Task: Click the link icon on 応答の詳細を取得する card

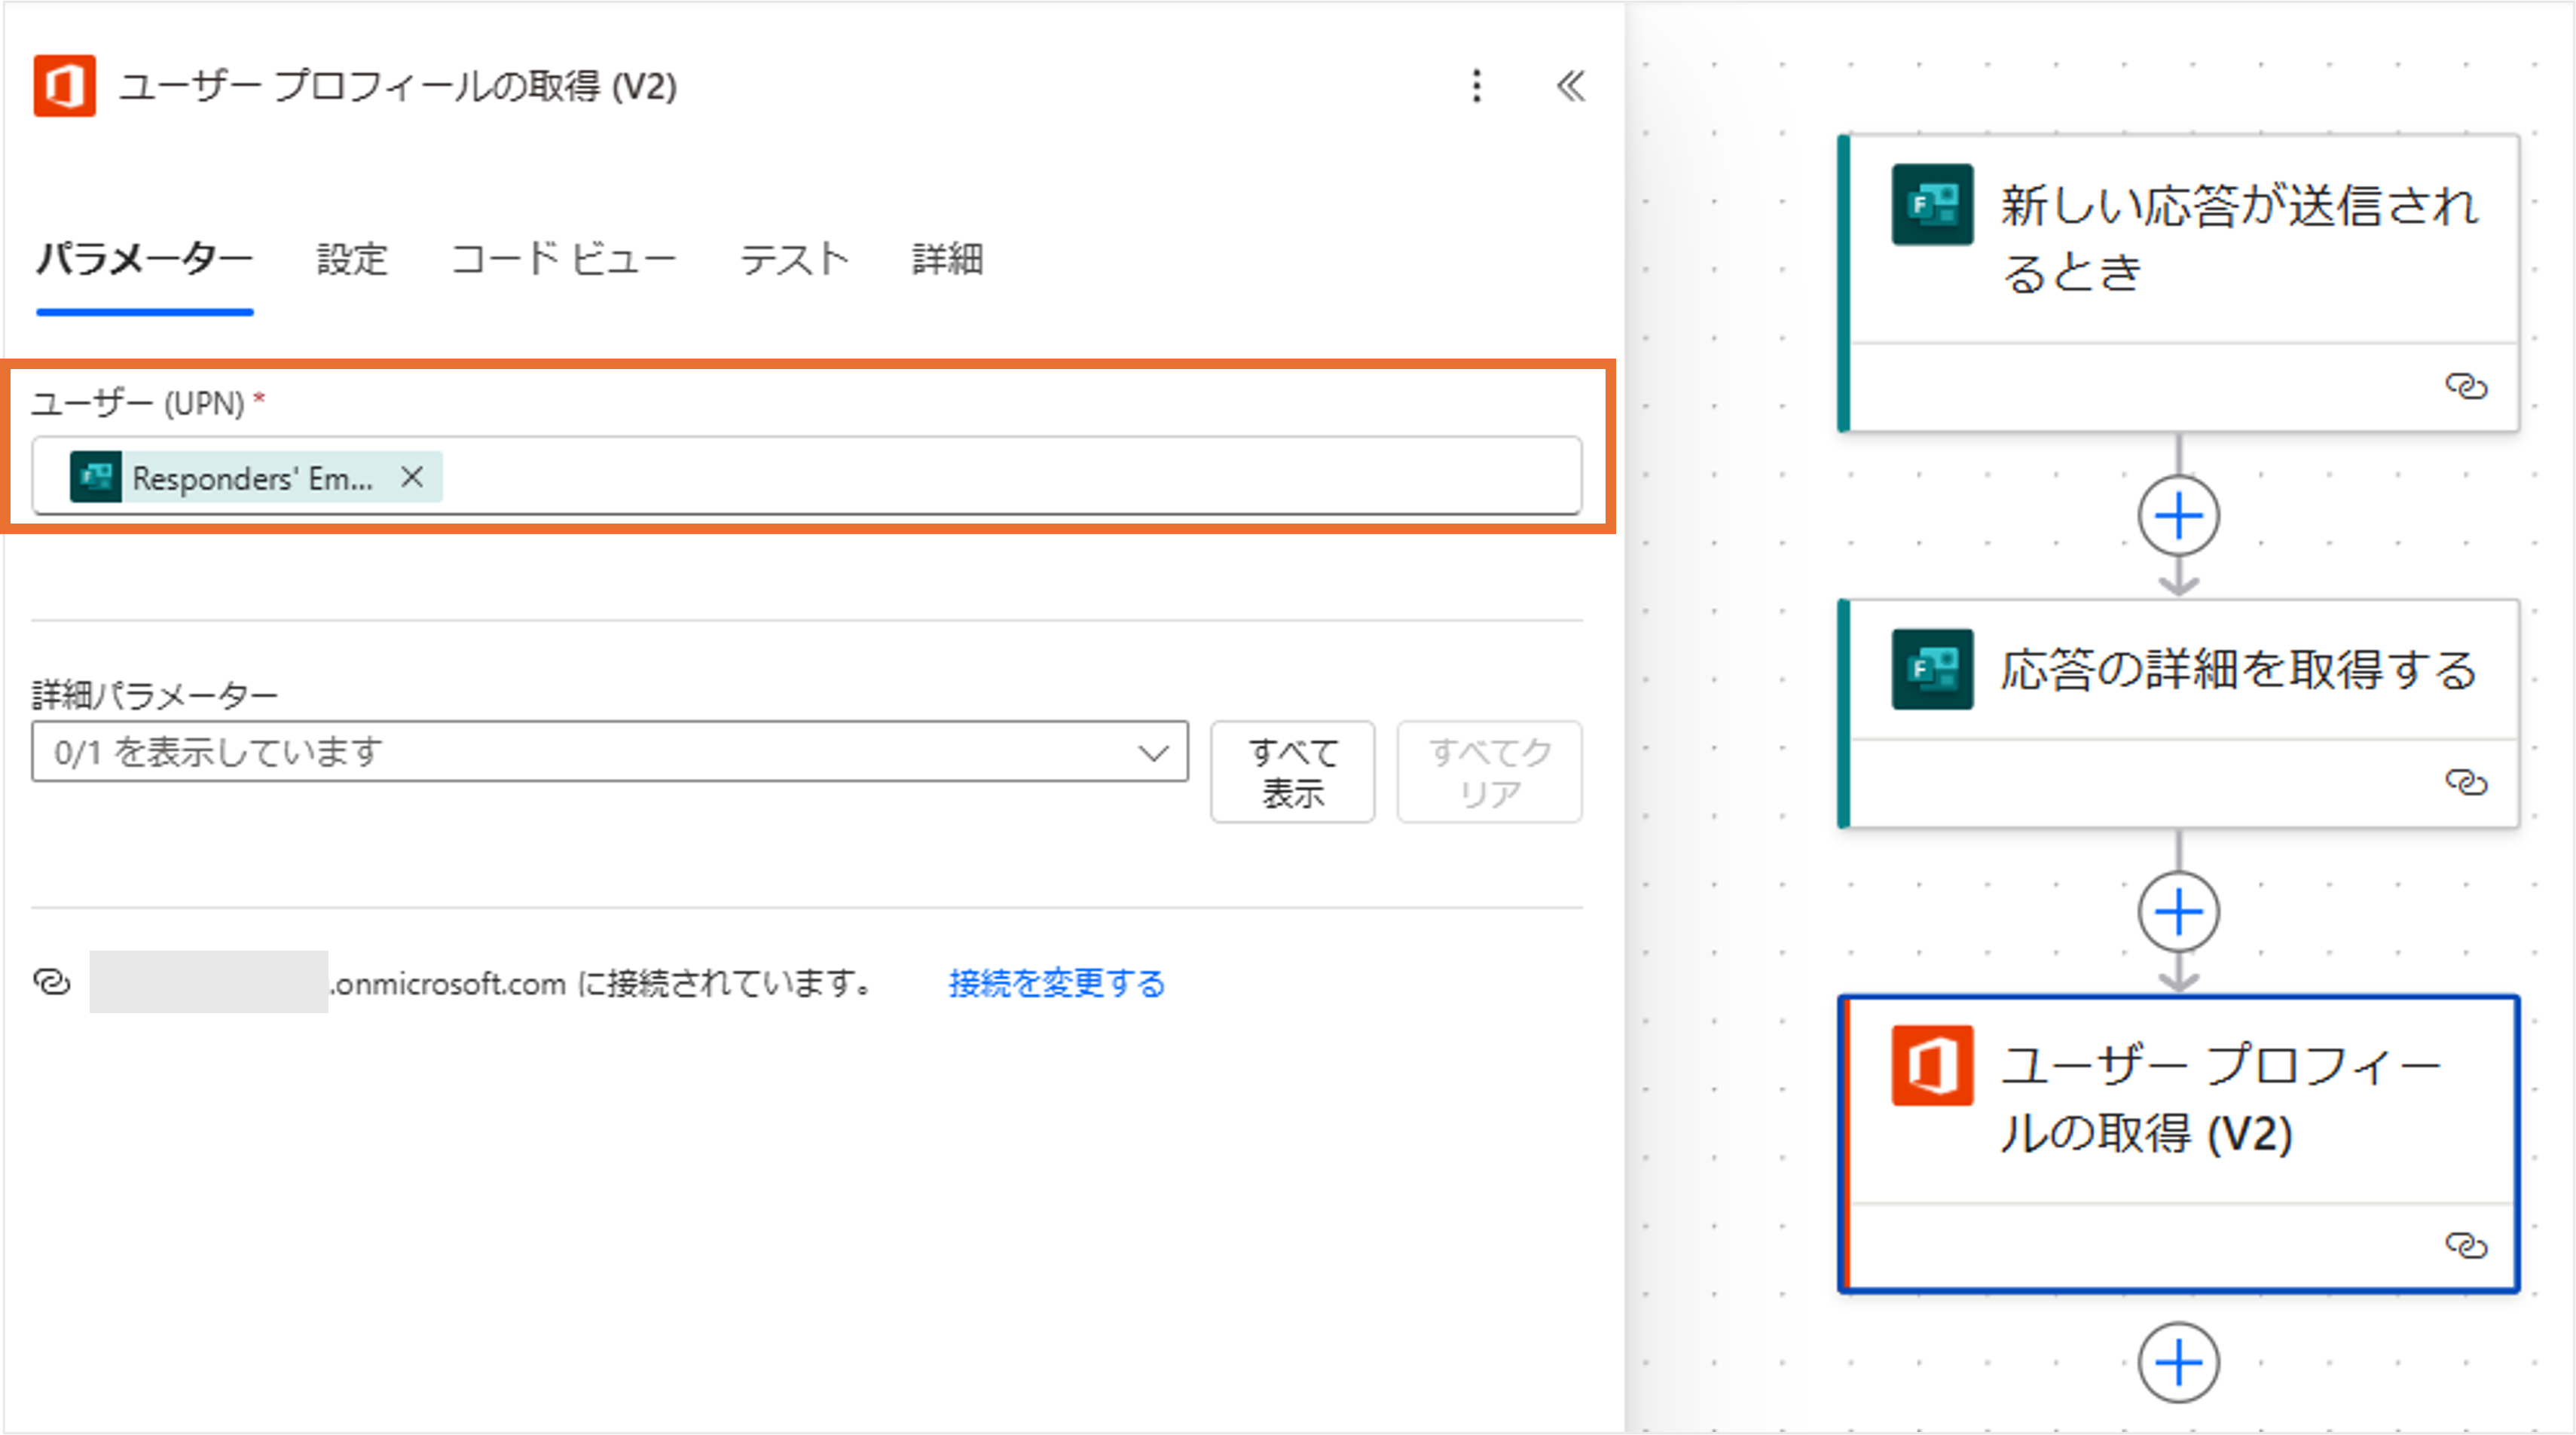Action: click(2465, 782)
